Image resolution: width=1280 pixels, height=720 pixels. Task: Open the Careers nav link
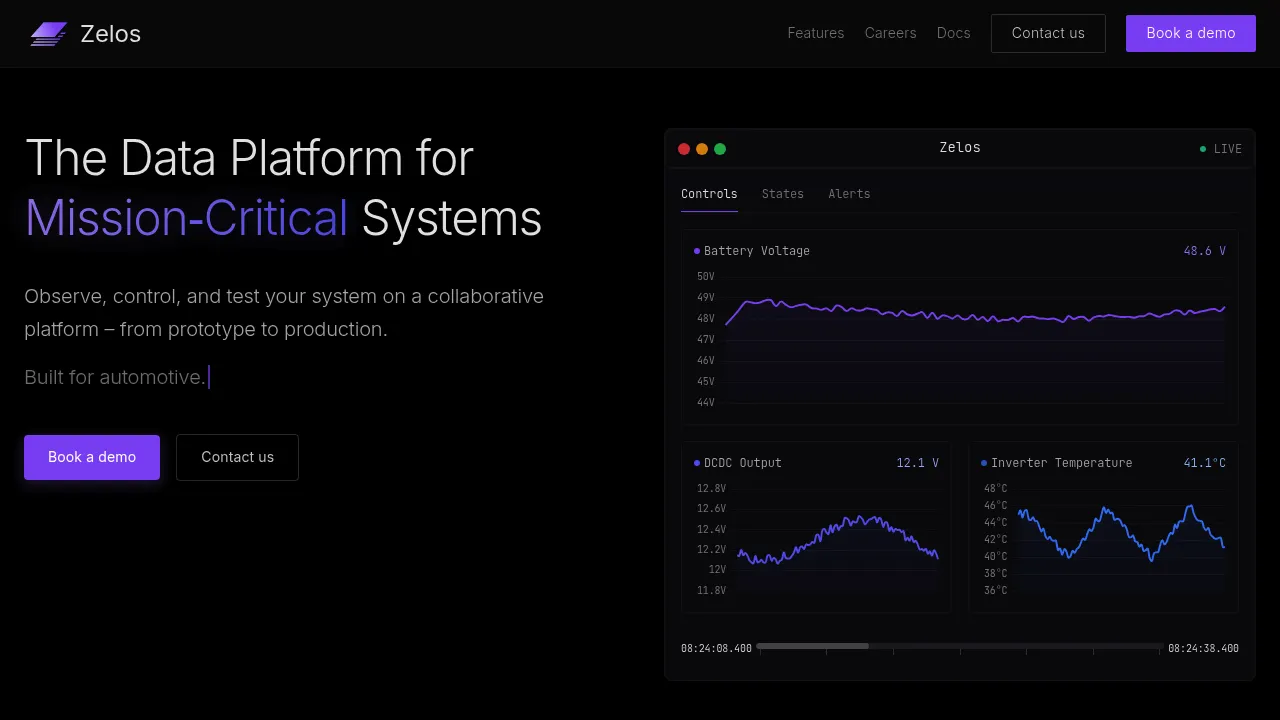pos(891,33)
